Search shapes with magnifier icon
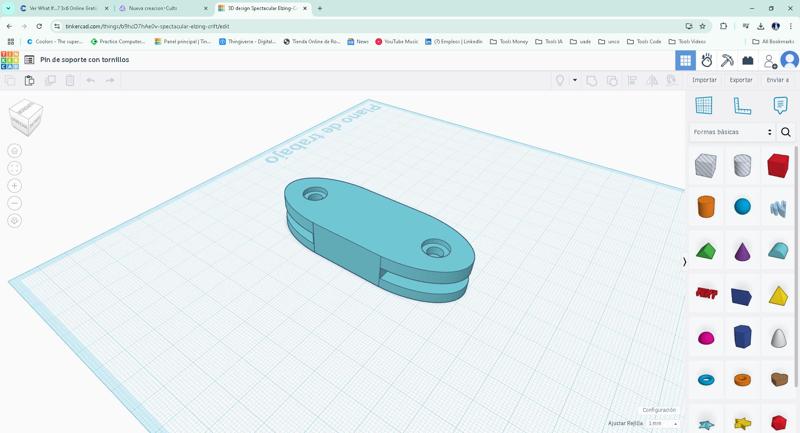This screenshot has height=433, width=800. point(786,132)
